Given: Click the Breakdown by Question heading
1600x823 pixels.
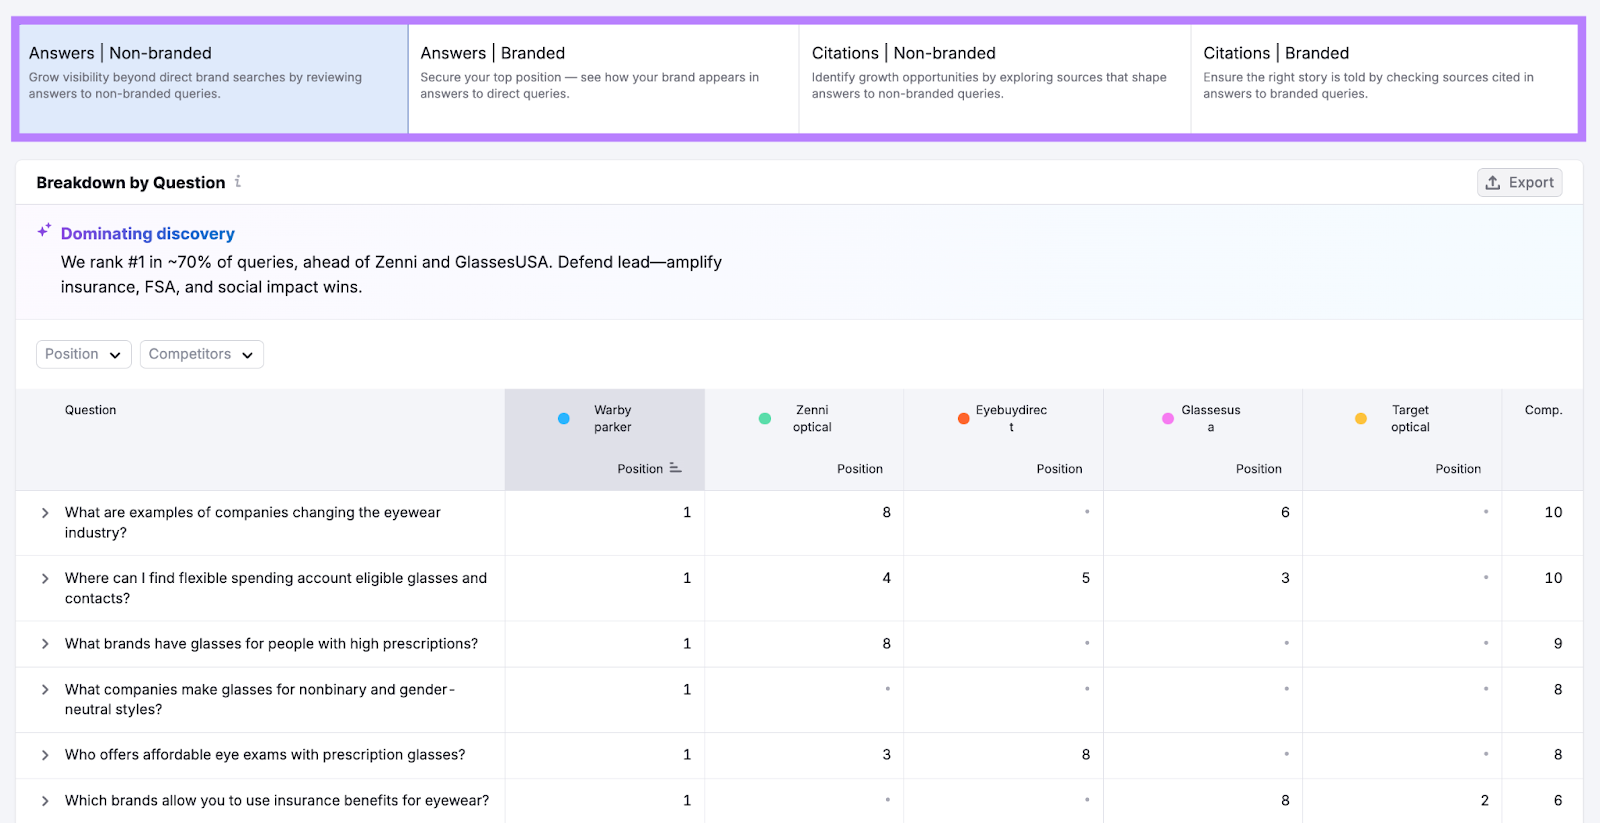Looking at the screenshot, I should click(x=131, y=182).
